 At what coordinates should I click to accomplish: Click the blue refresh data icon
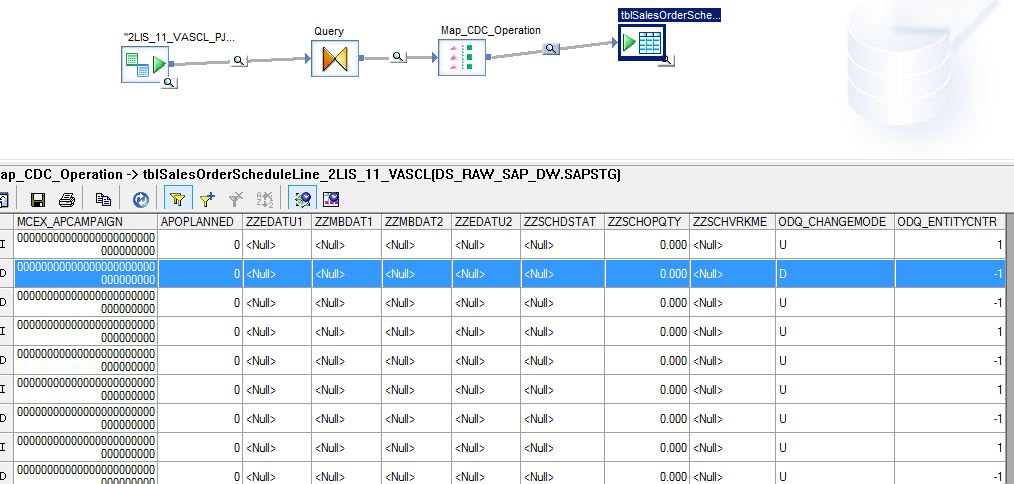140,199
